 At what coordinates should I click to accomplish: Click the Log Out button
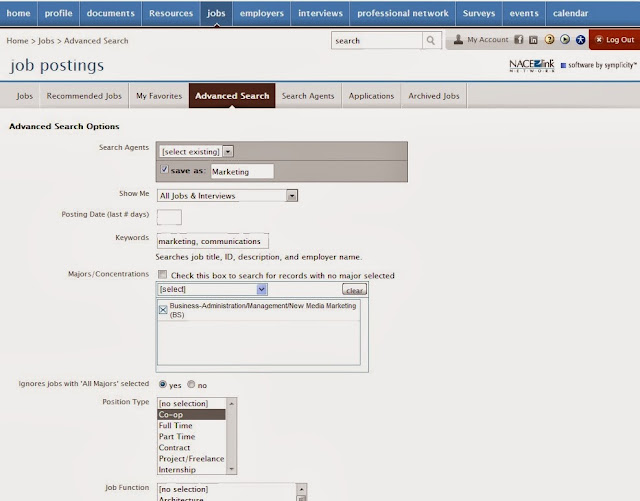[615, 40]
